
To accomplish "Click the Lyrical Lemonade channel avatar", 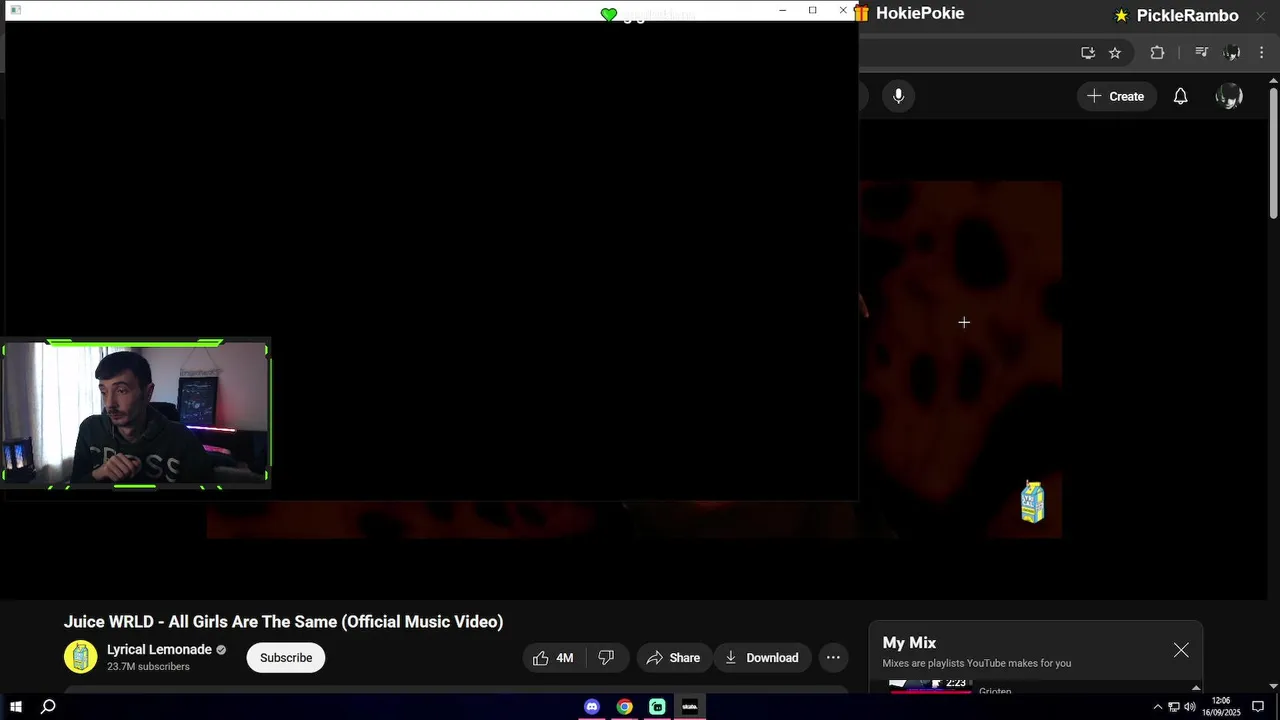I will pyautogui.click(x=81, y=657).
